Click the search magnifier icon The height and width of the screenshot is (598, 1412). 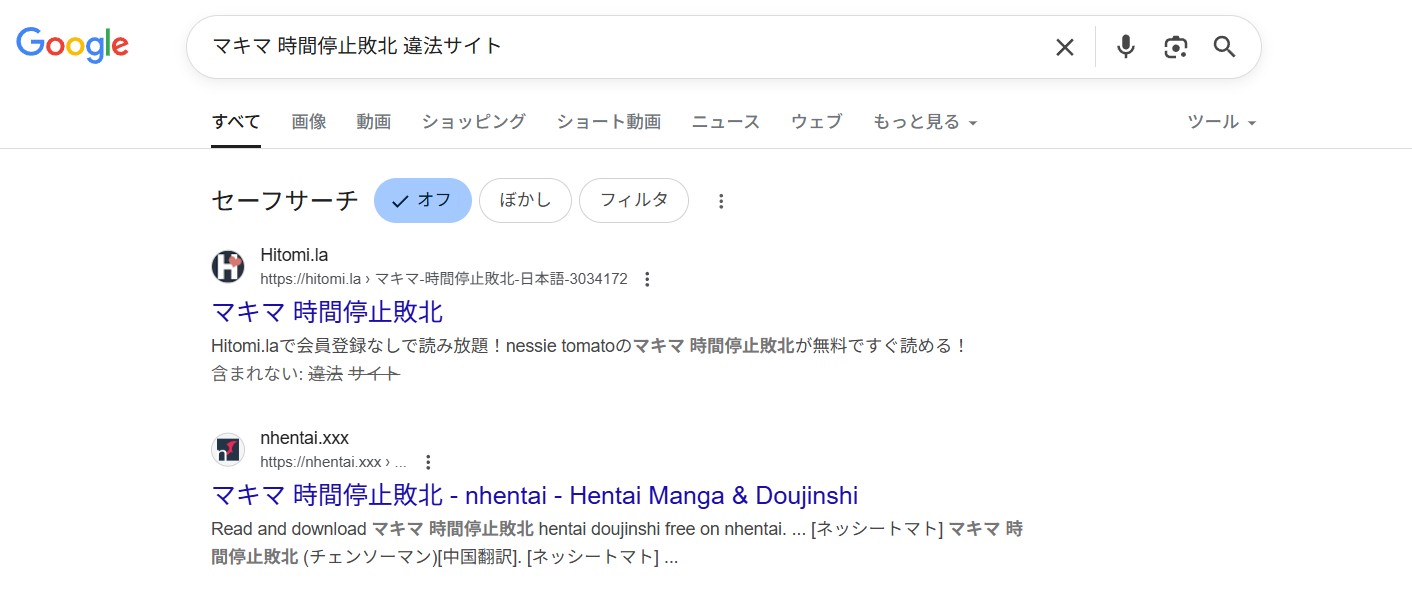tap(1224, 46)
